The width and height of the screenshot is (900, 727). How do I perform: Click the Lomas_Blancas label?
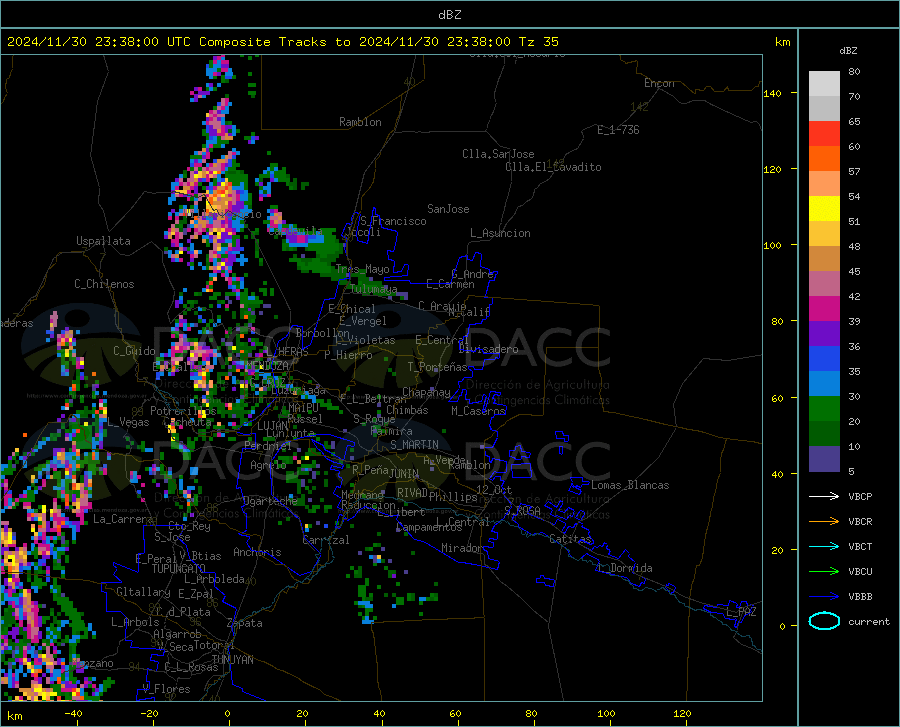point(630,485)
